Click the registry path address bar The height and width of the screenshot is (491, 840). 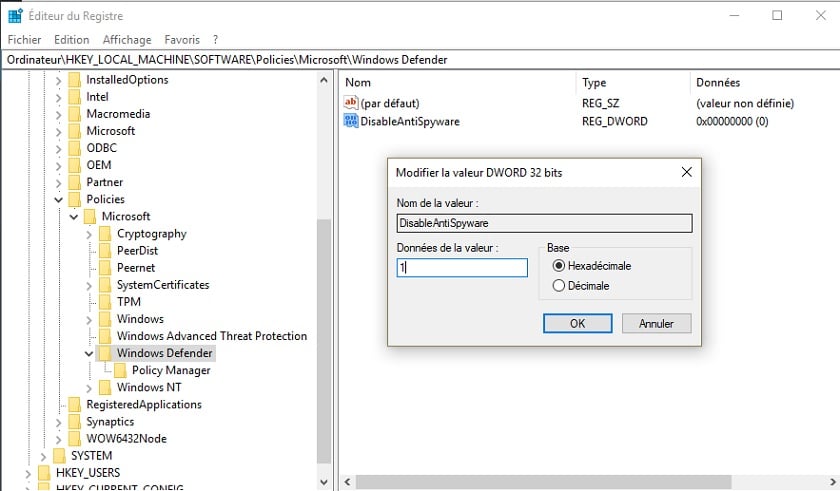coord(420,59)
